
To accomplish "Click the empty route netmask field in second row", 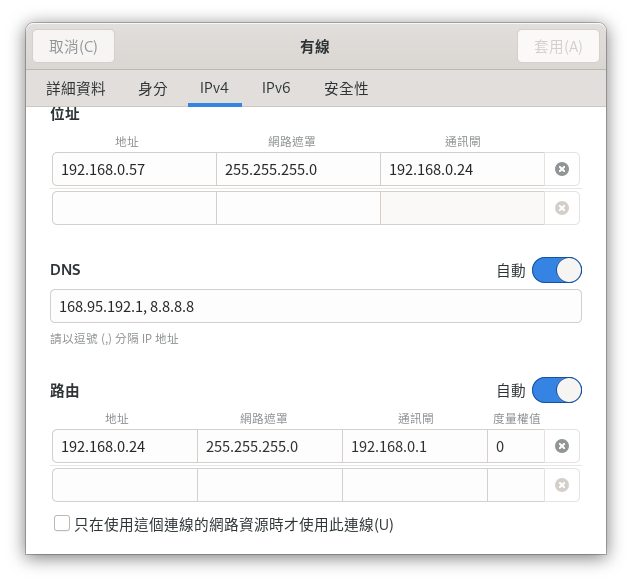I will [x=270, y=485].
